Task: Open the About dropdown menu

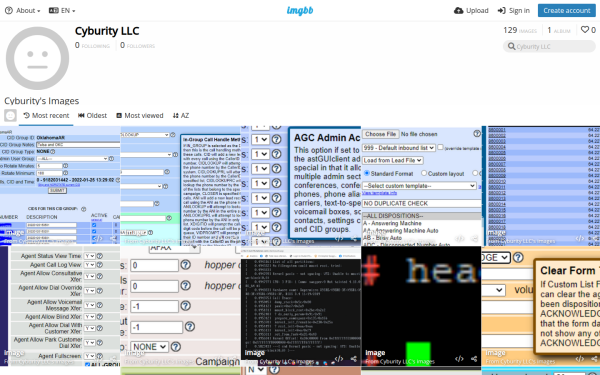Action: (22, 11)
